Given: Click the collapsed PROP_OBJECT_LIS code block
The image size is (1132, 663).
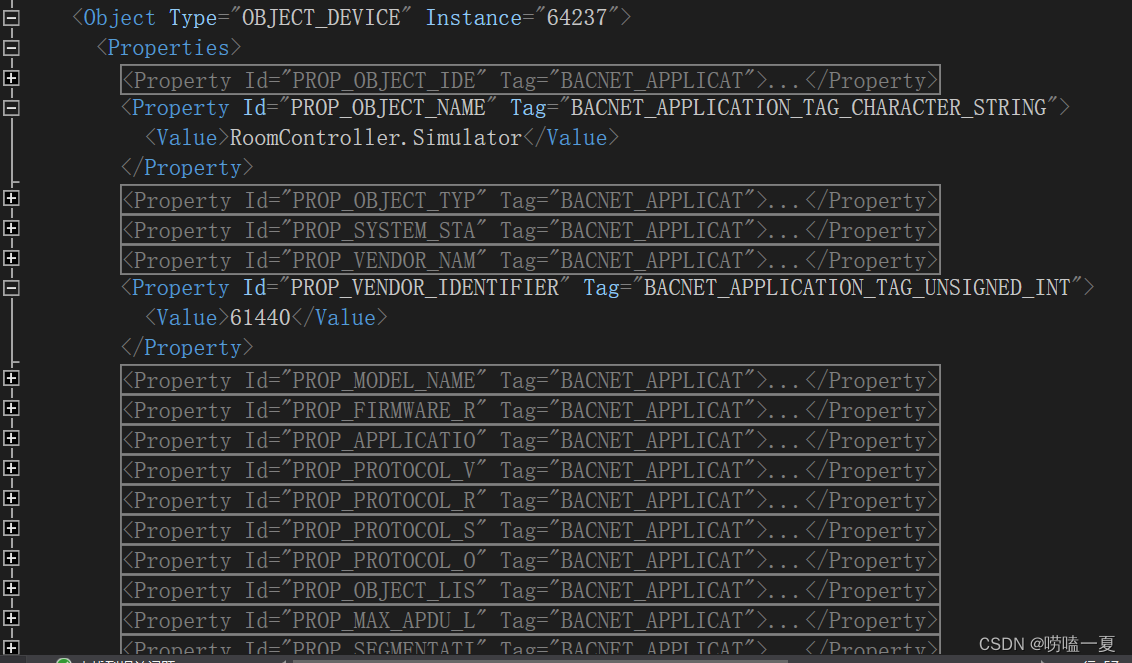Looking at the screenshot, I should pos(530,590).
